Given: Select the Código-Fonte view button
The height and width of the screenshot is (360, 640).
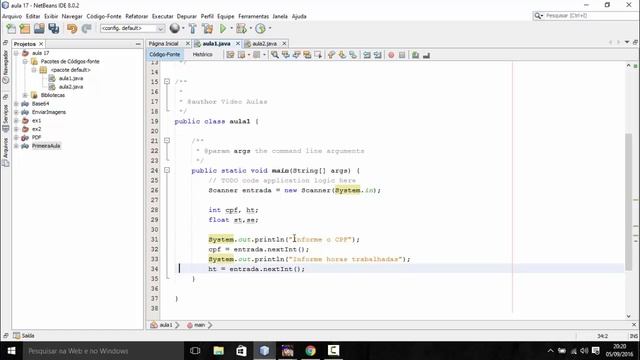Looking at the screenshot, I should [x=164, y=54].
